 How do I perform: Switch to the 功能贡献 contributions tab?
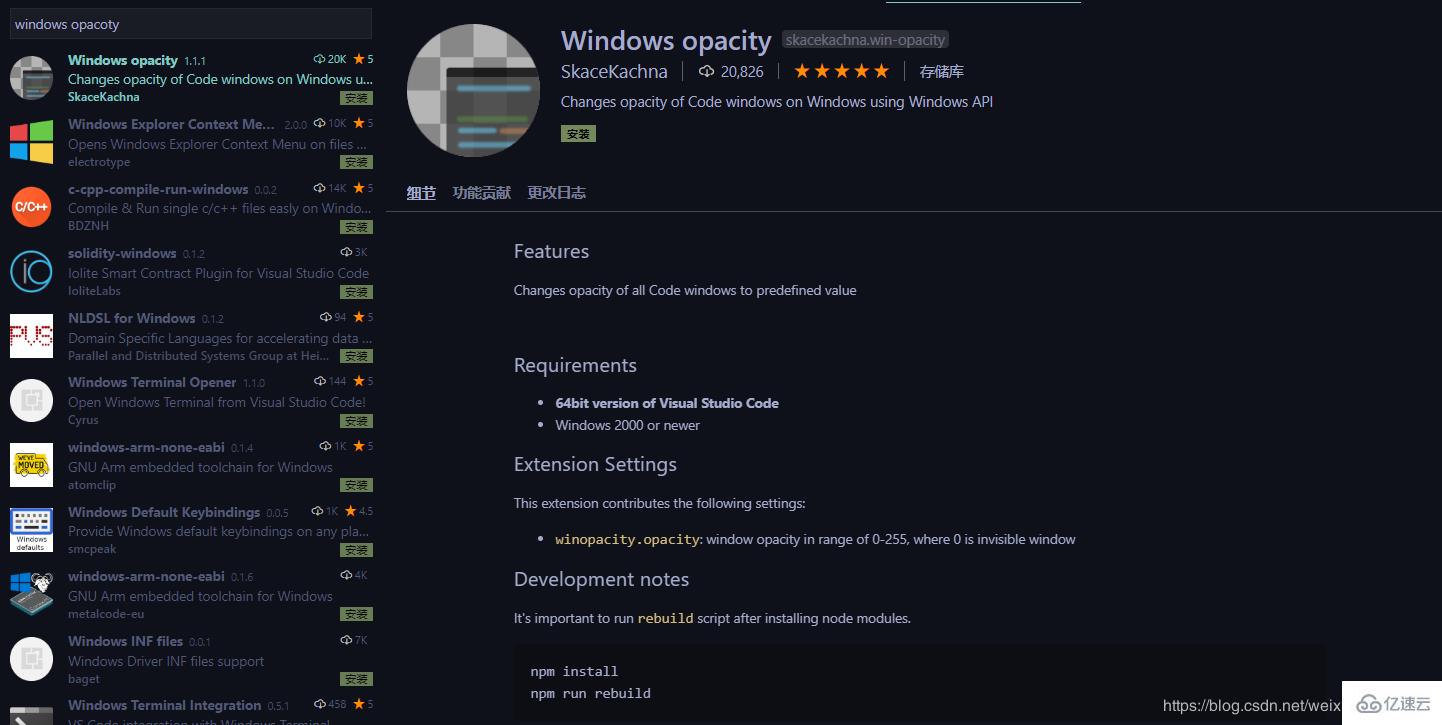click(481, 193)
